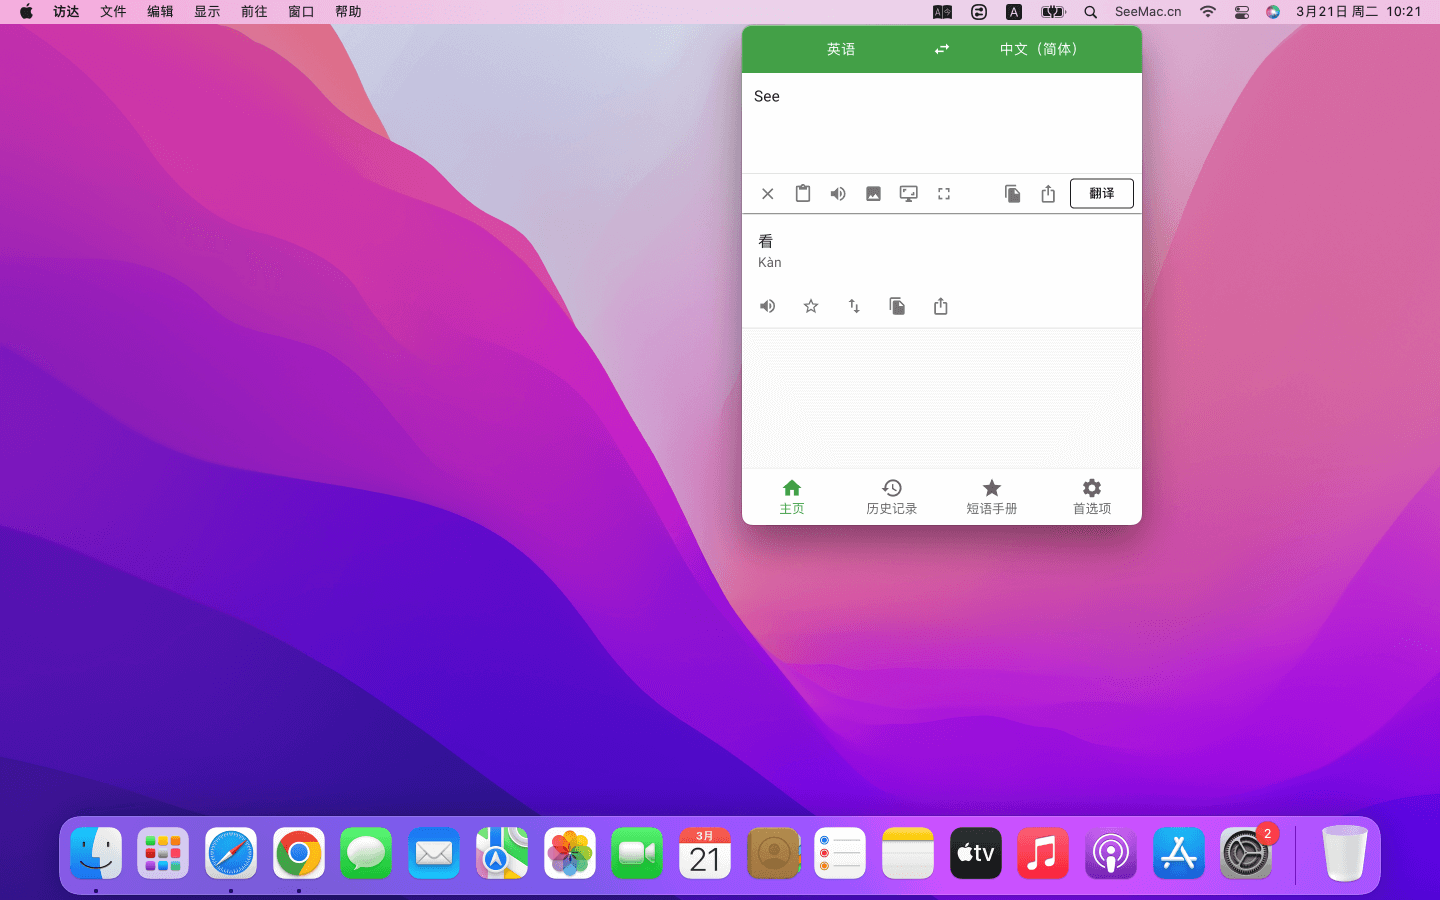1440x900 pixels.
Task: Share the translated result
Action: 940,306
